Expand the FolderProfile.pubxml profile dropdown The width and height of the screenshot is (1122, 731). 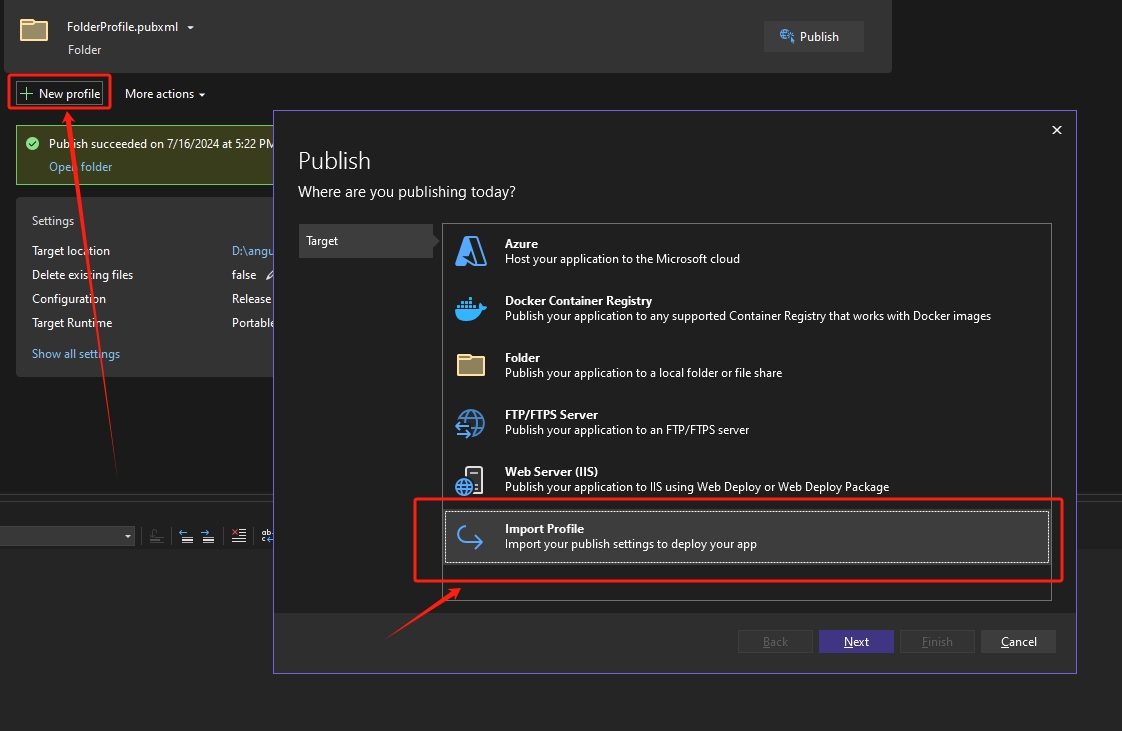(191, 28)
